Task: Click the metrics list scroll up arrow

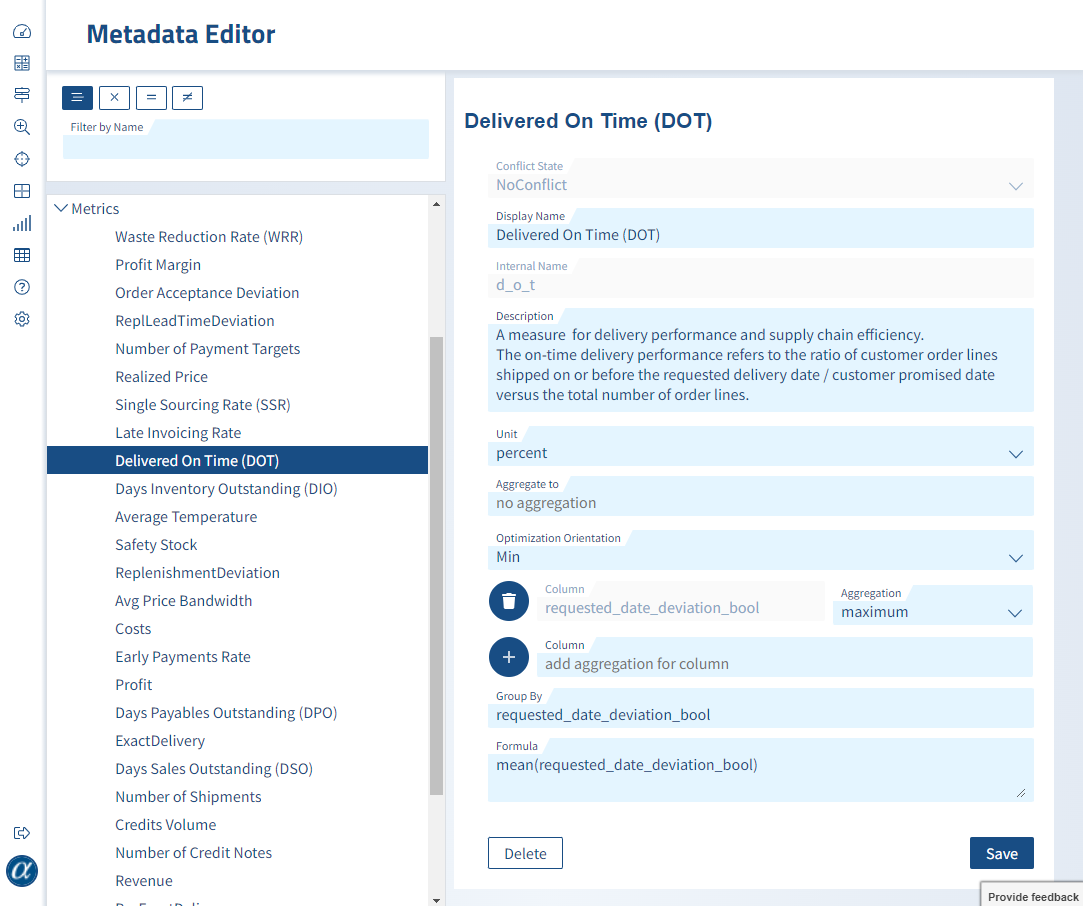Action: (x=436, y=204)
